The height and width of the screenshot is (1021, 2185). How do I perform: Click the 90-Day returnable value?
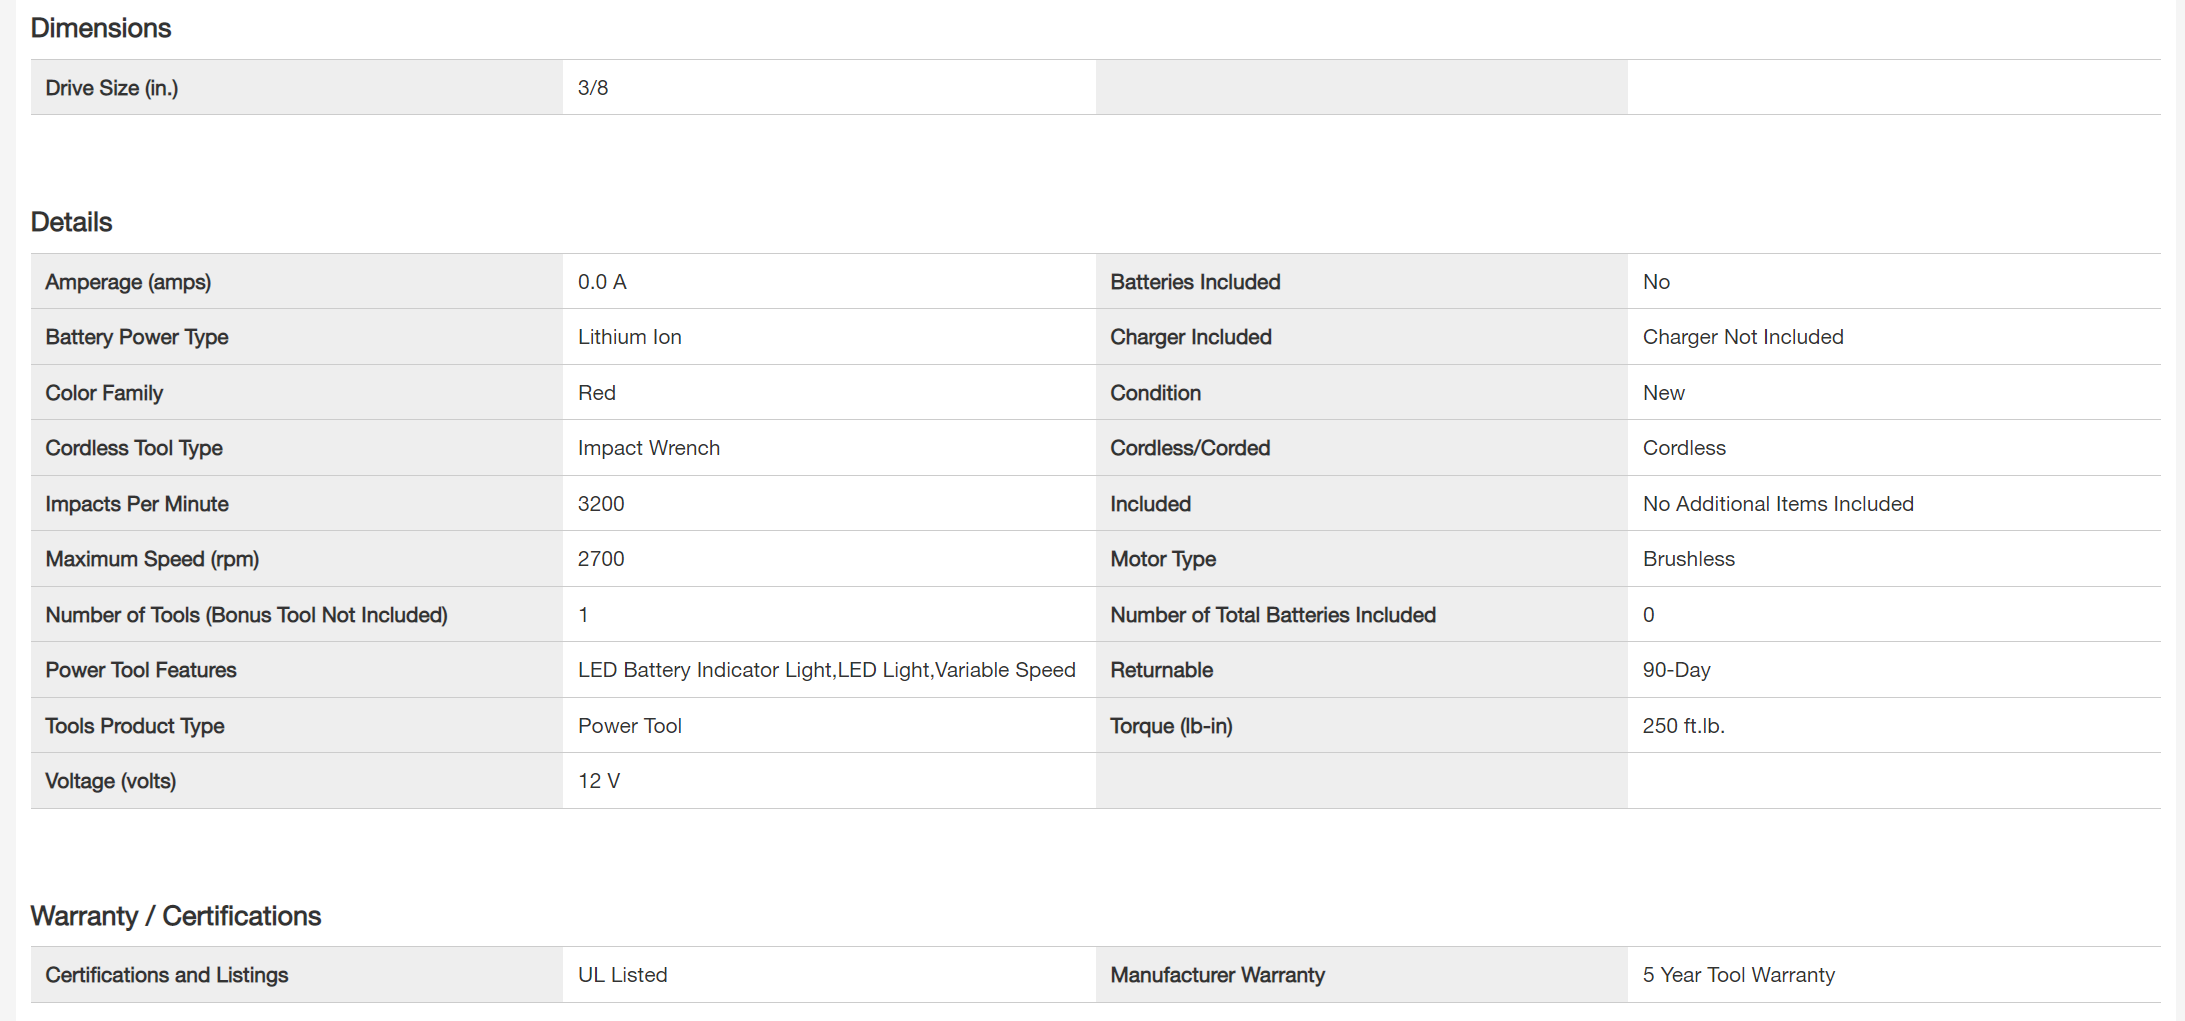click(x=1676, y=670)
